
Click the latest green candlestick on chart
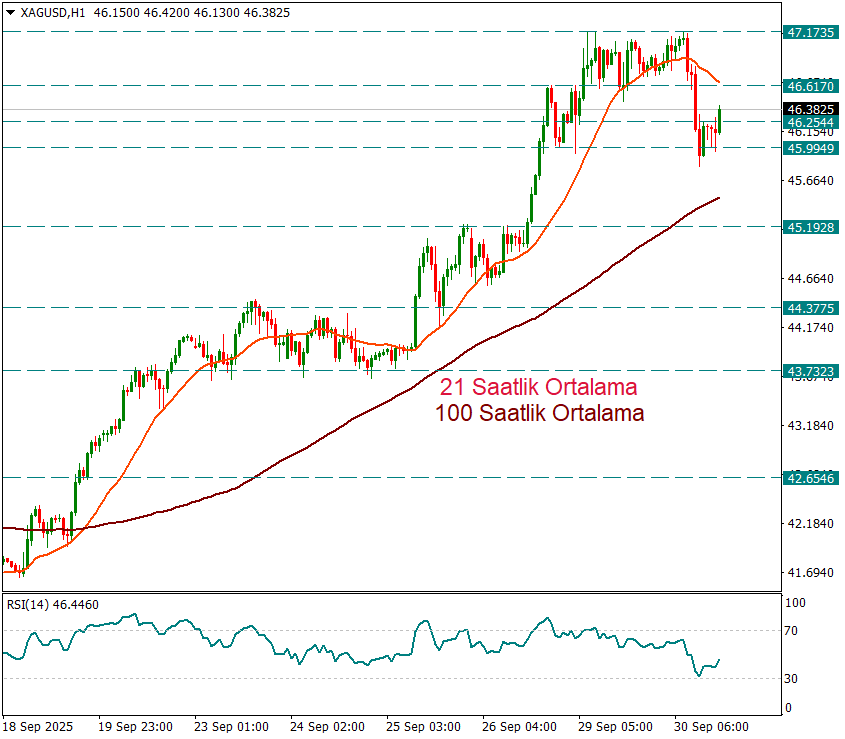click(719, 120)
